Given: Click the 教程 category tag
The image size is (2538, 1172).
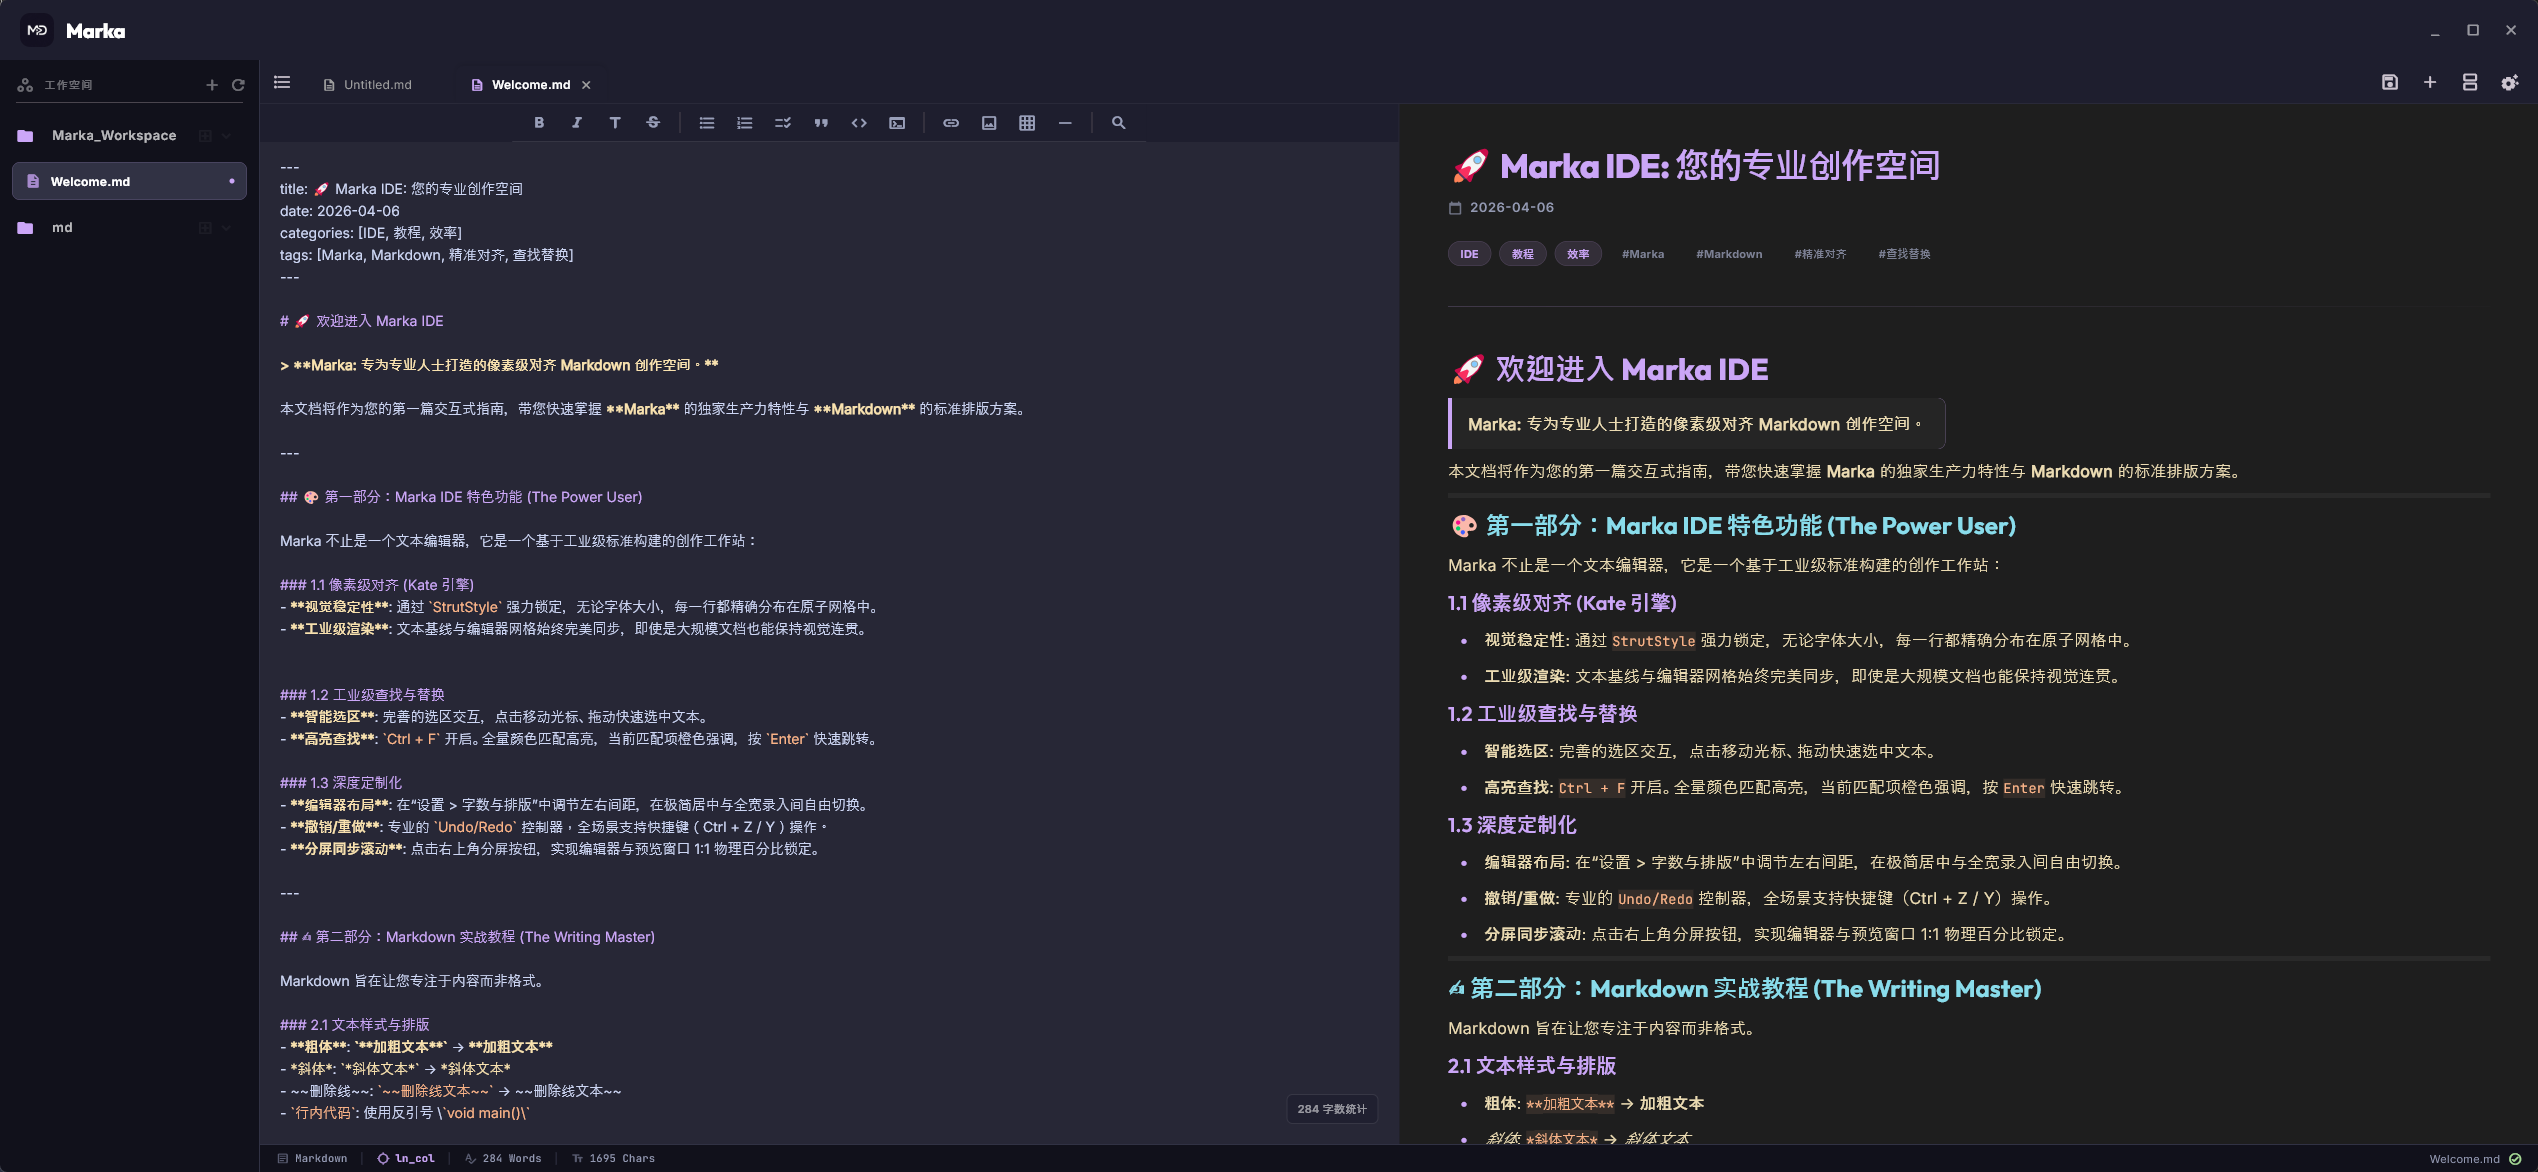Looking at the screenshot, I should tap(1523, 254).
